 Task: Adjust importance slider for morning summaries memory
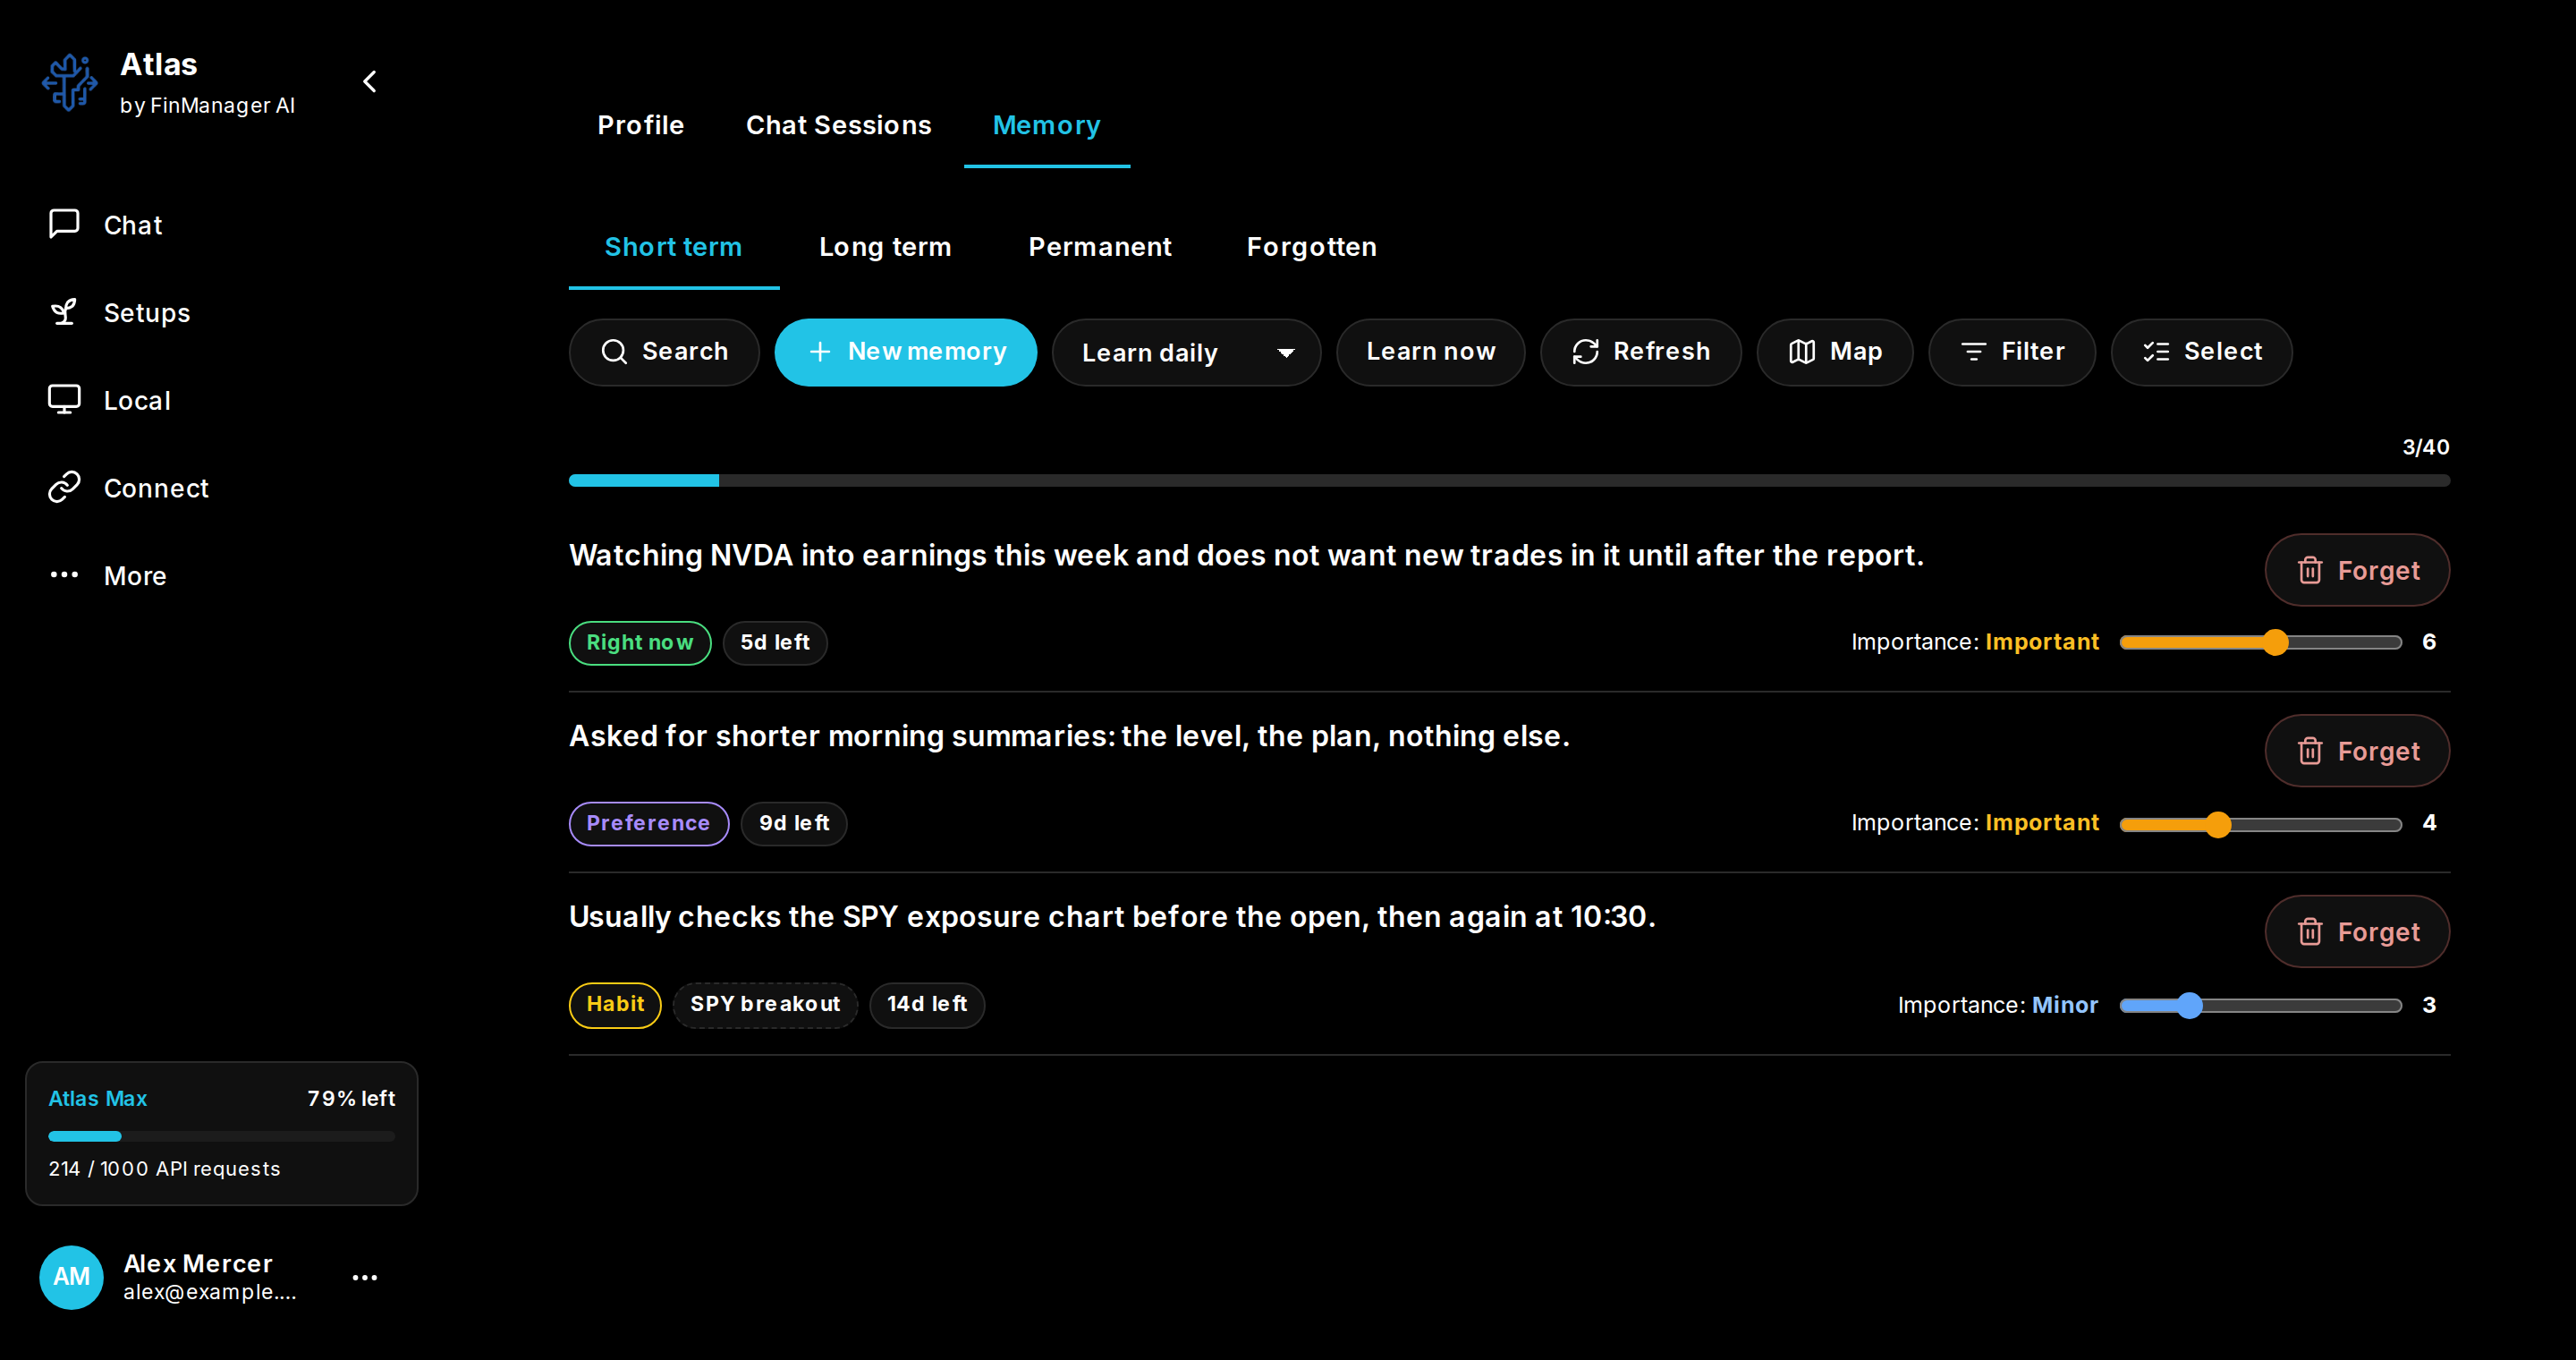pyautogui.click(x=2260, y=824)
